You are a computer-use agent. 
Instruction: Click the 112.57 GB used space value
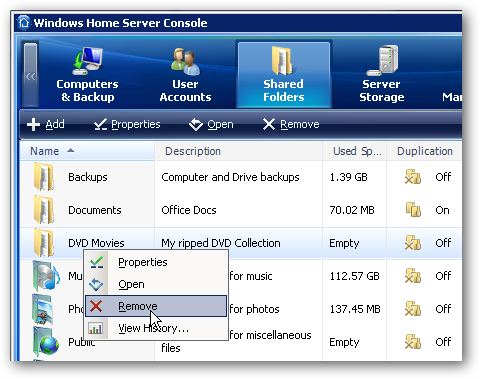click(x=355, y=276)
